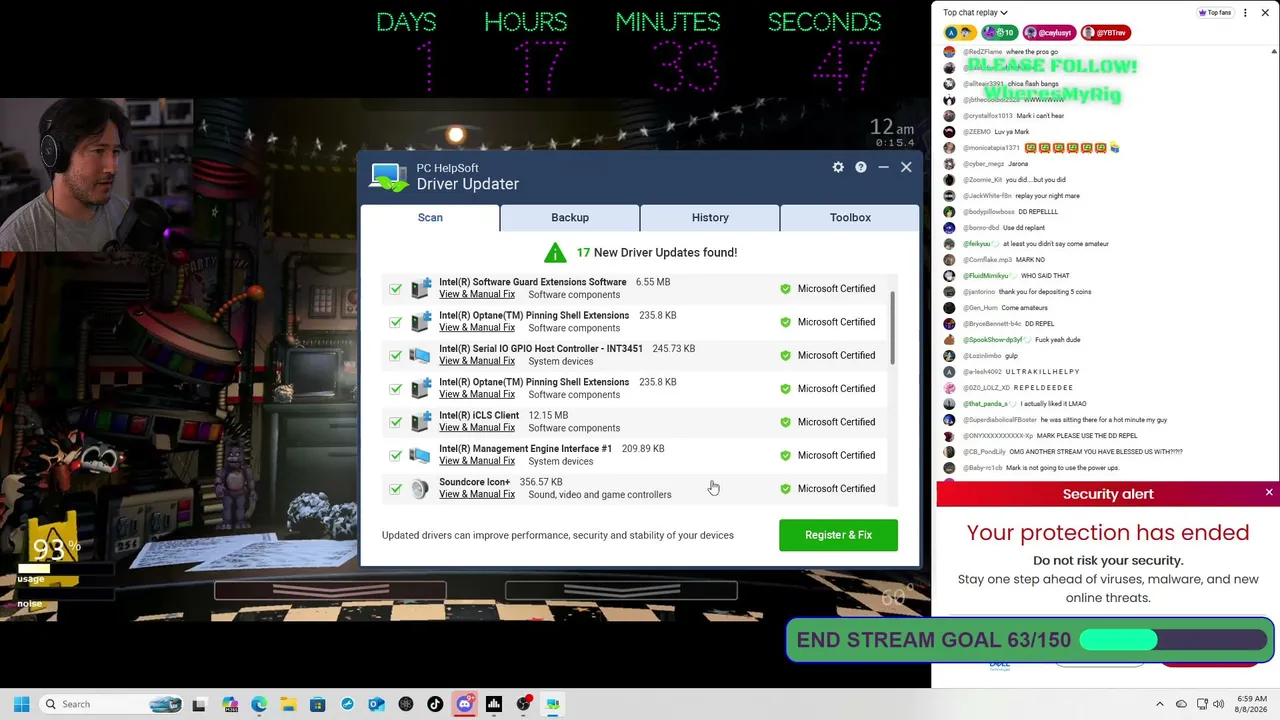View & Manual Fix for Management Engine Interface

(x=477, y=461)
